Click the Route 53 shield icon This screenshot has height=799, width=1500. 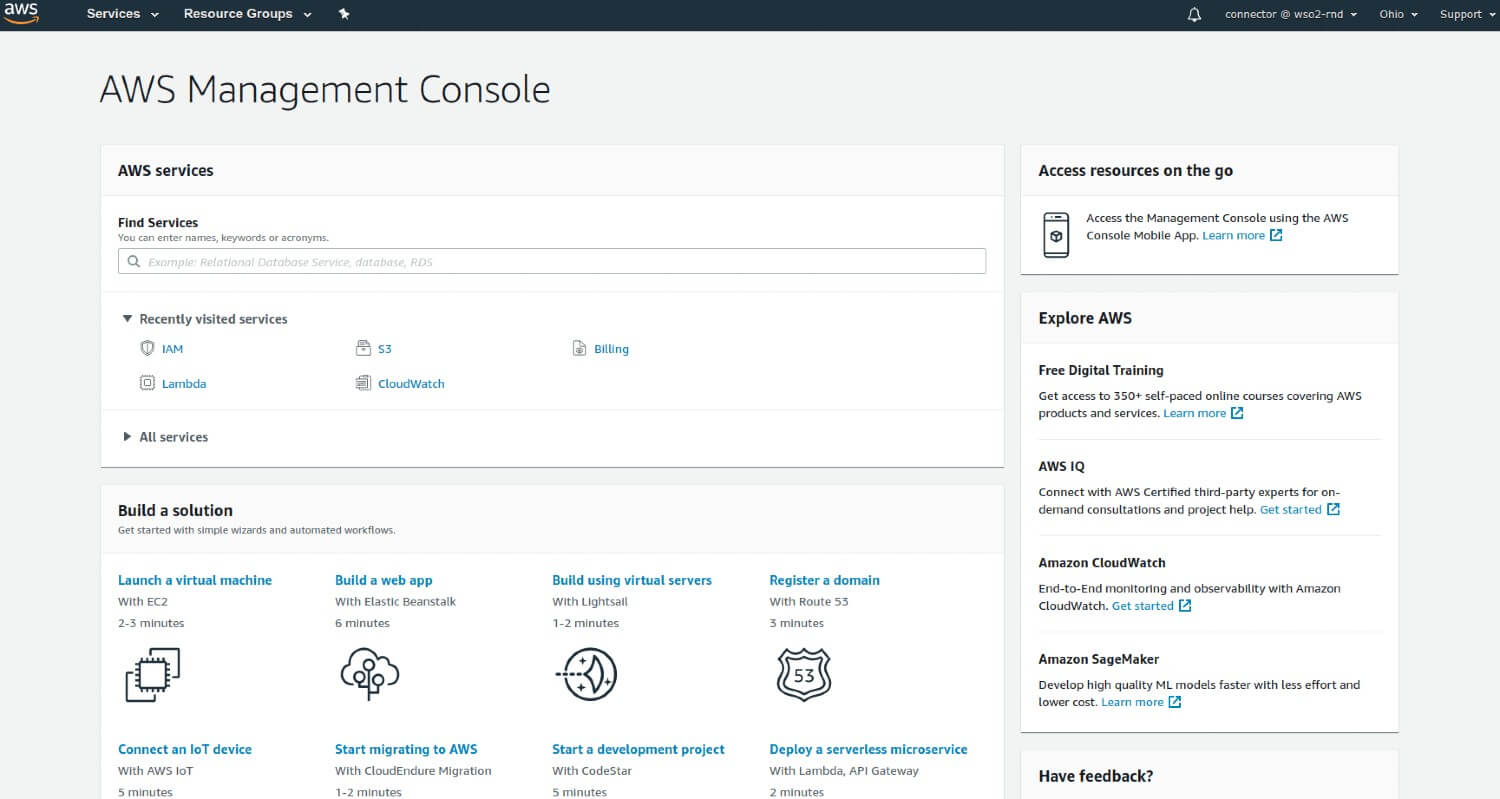pos(803,673)
